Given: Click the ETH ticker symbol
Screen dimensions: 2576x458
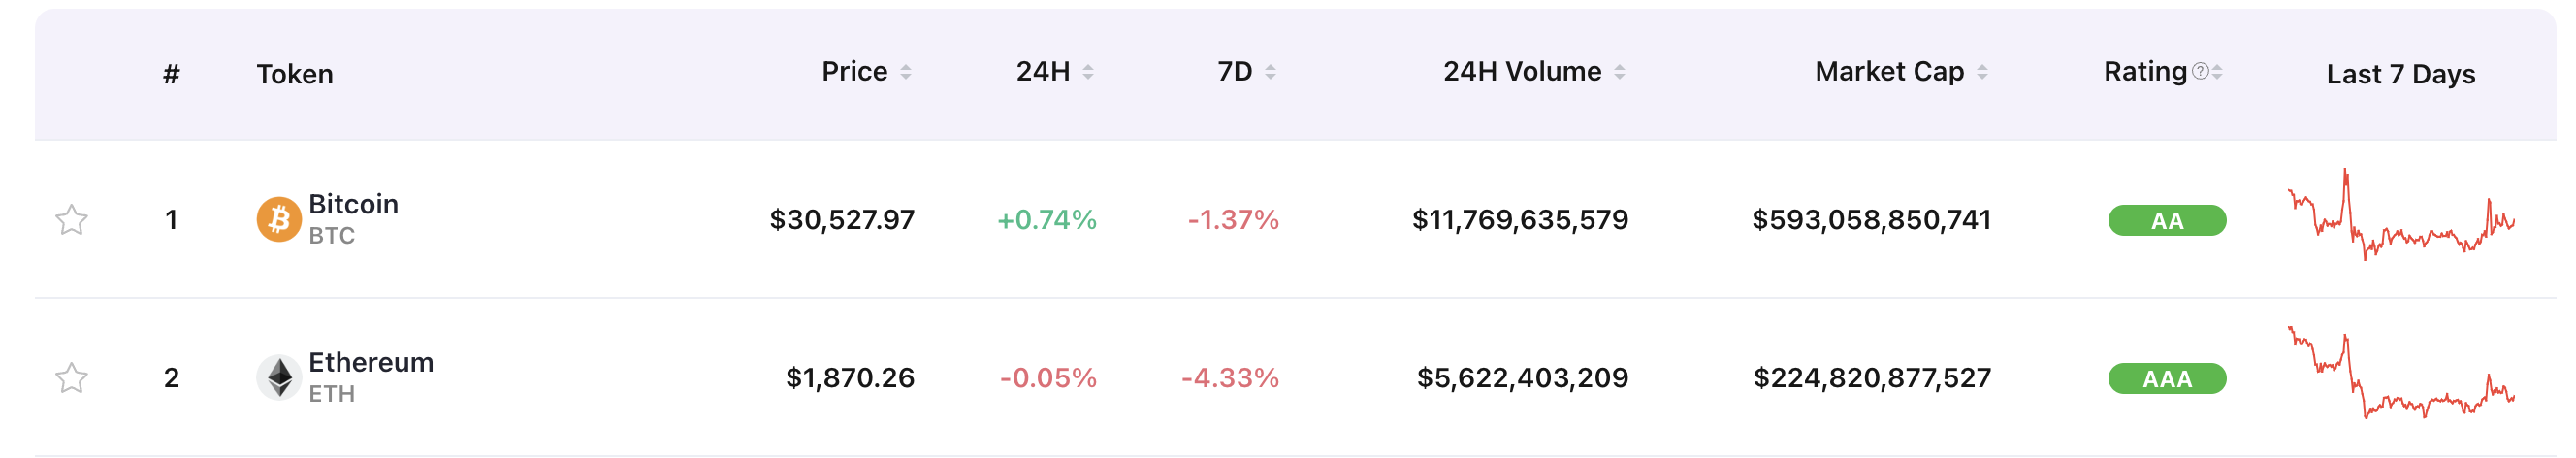Looking at the screenshot, I should 331,394.
